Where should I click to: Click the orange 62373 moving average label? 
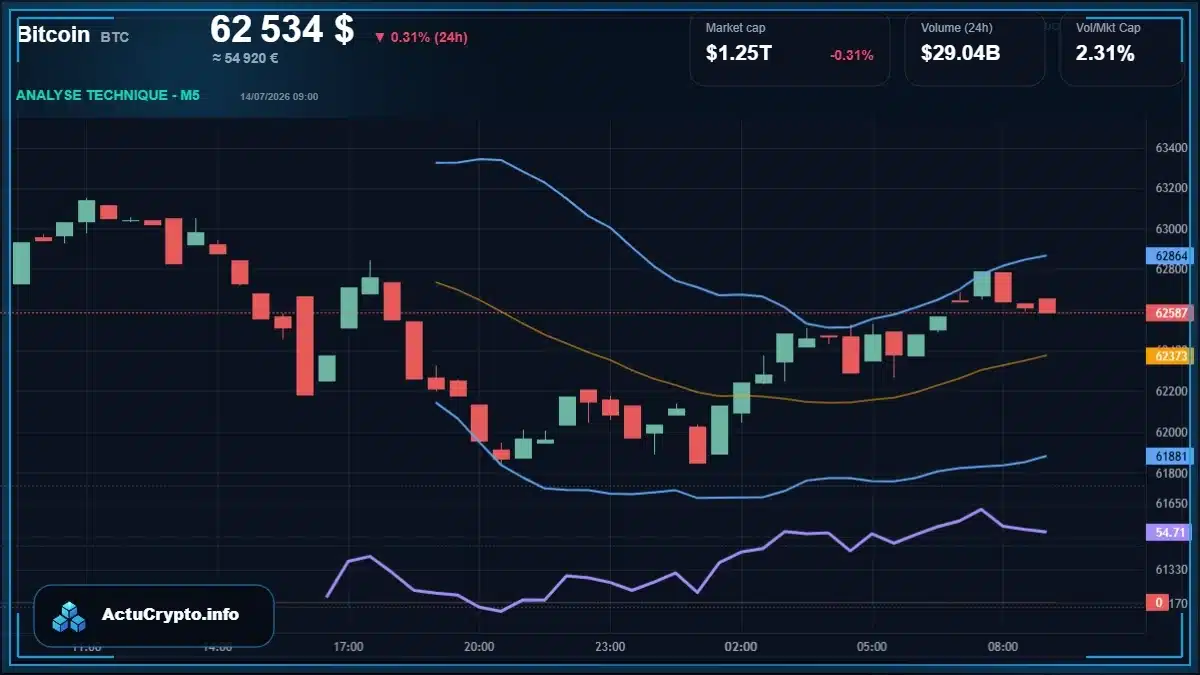pos(1170,356)
